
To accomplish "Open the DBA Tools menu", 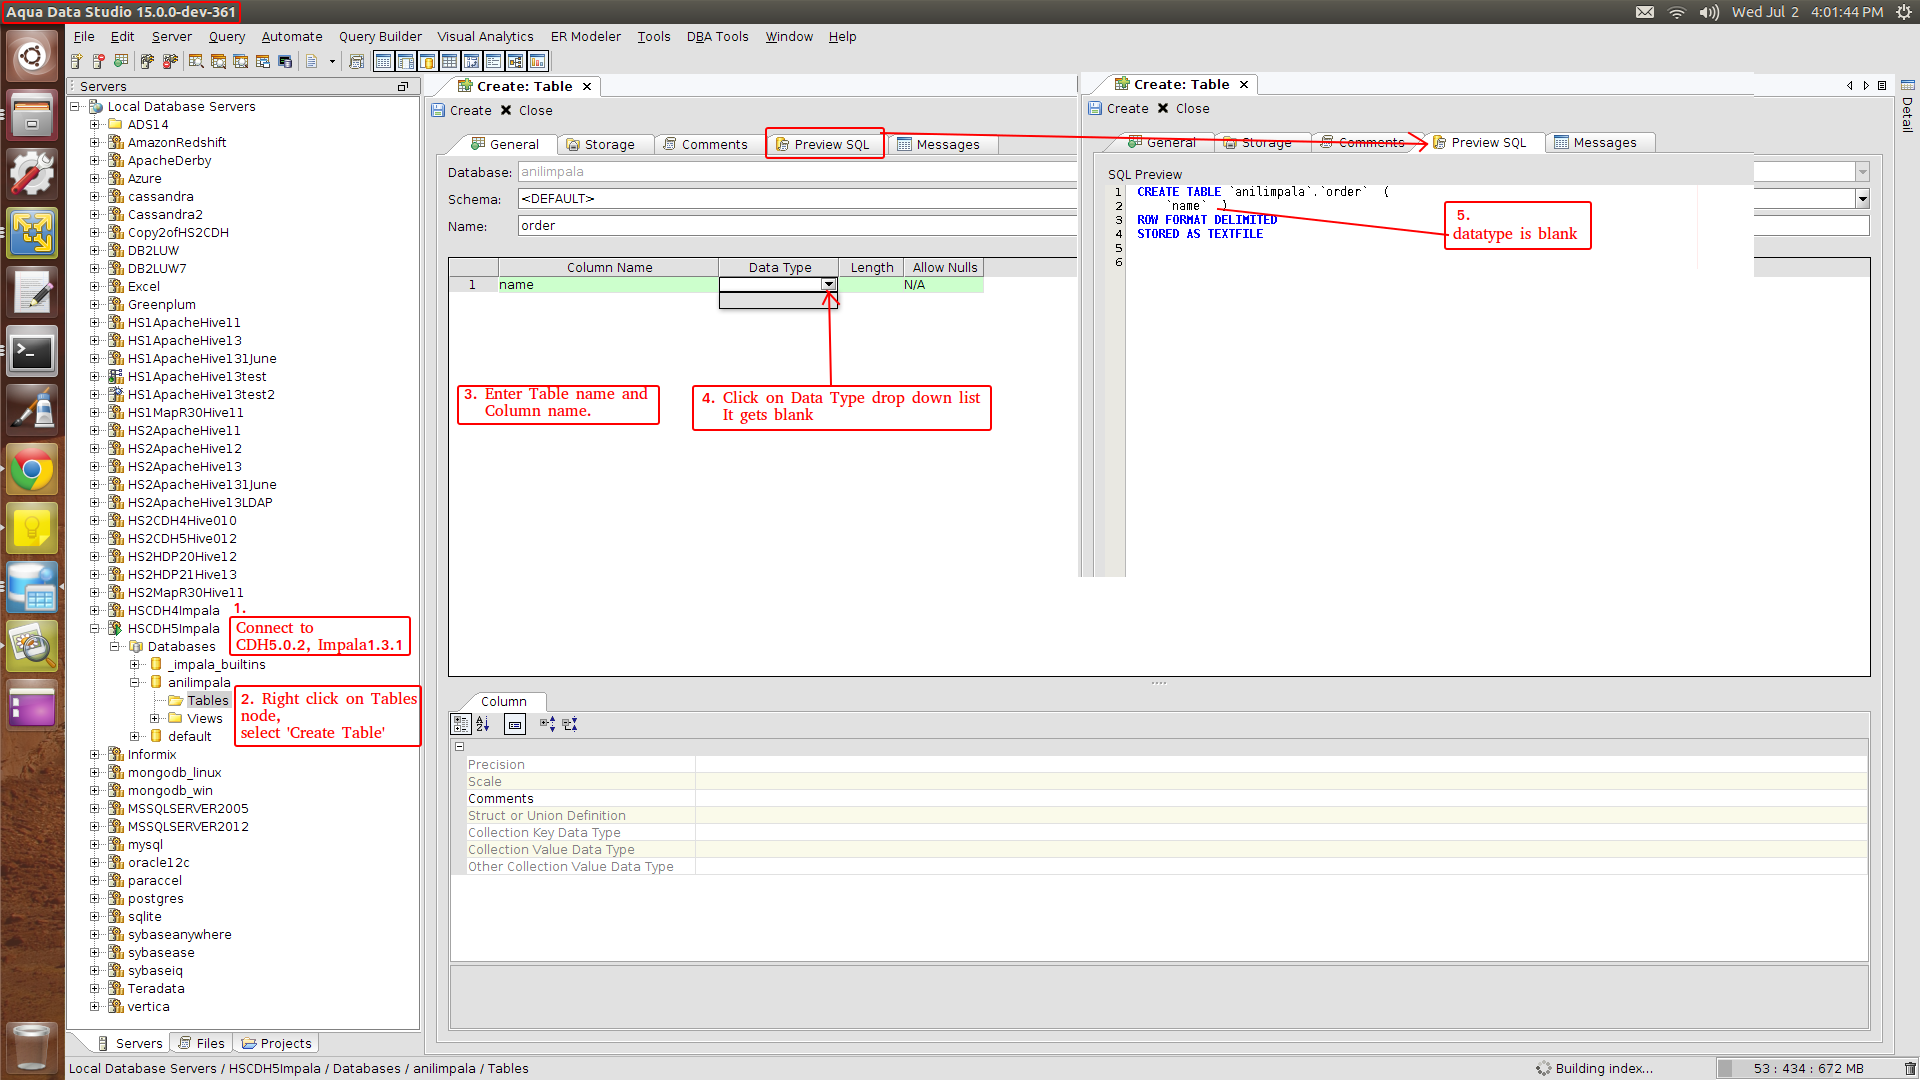I will coord(717,37).
